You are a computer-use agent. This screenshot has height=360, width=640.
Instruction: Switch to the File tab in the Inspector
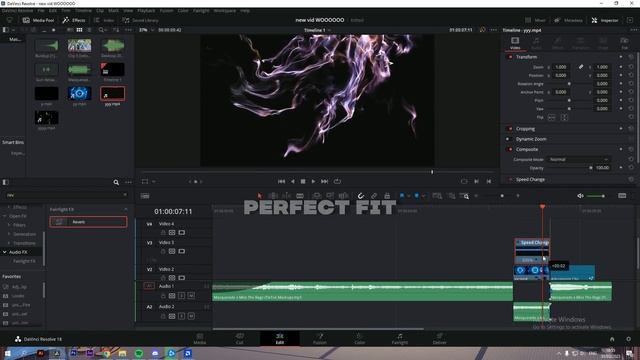[x=624, y=43]
